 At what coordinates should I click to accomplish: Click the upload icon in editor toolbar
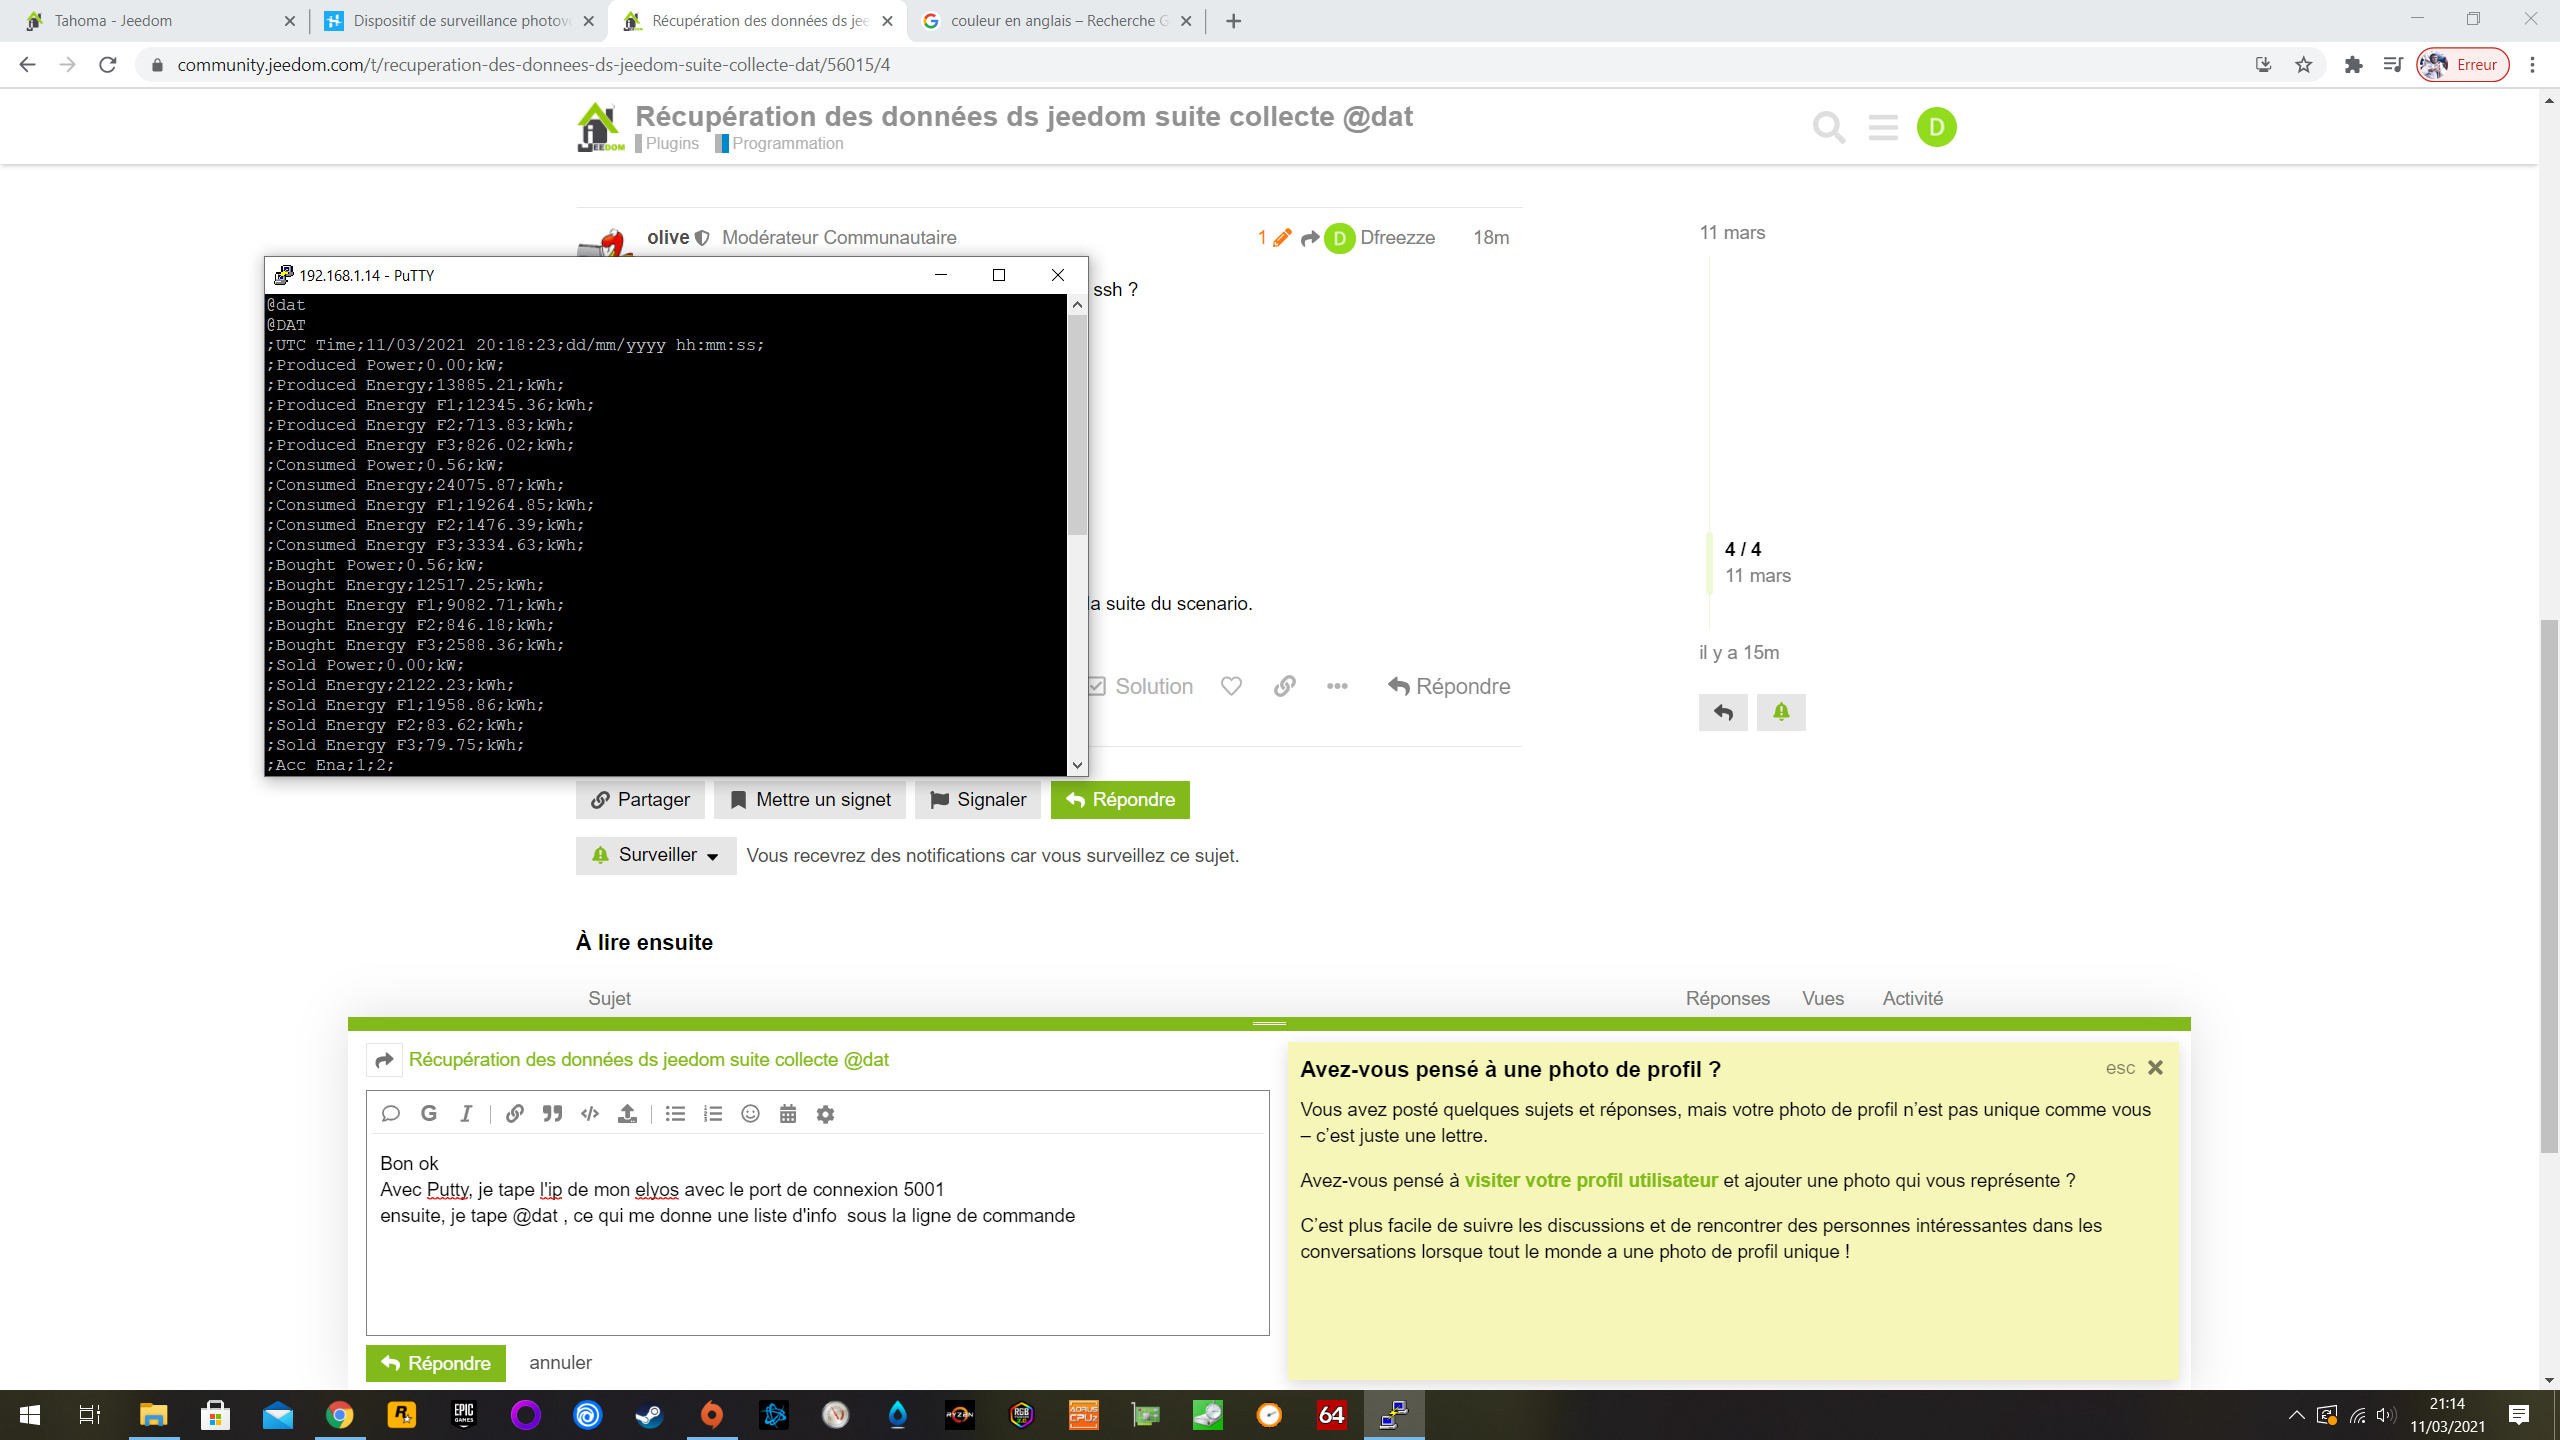[x=627, y=1114]
